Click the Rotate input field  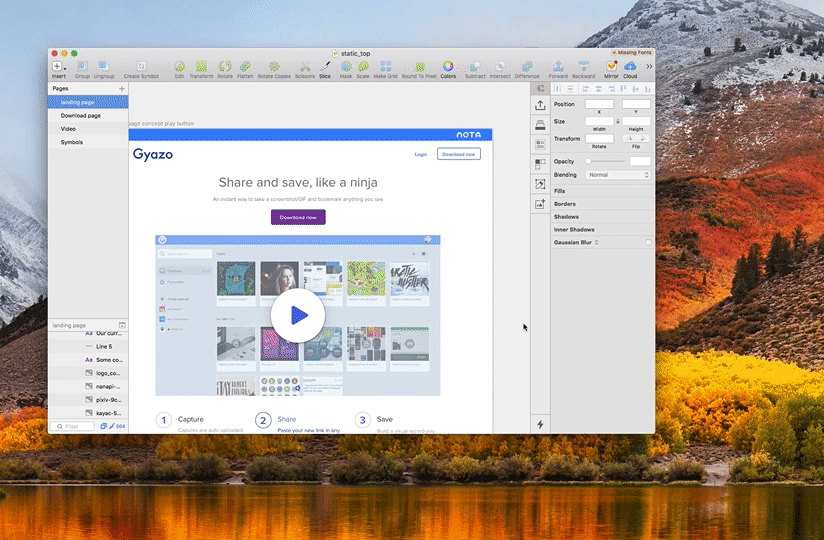(599, 139)
